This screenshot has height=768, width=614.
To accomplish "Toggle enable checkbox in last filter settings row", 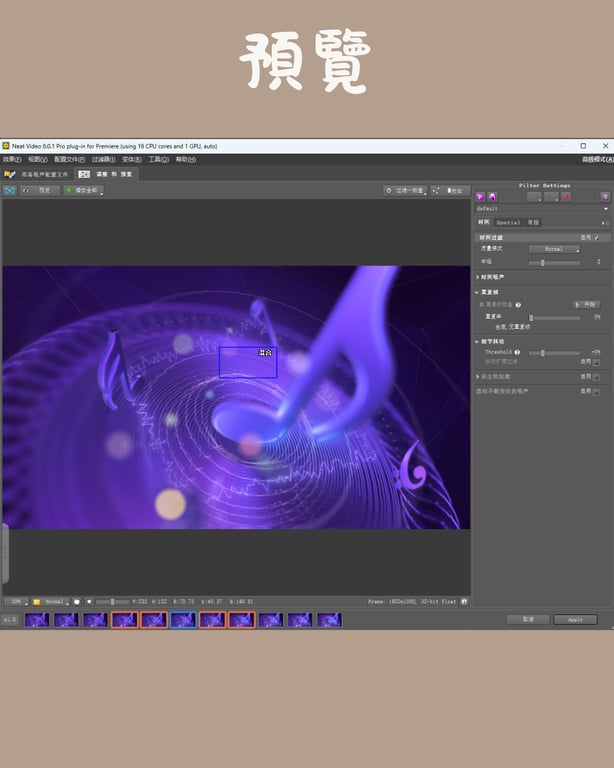I will [596, 392].
